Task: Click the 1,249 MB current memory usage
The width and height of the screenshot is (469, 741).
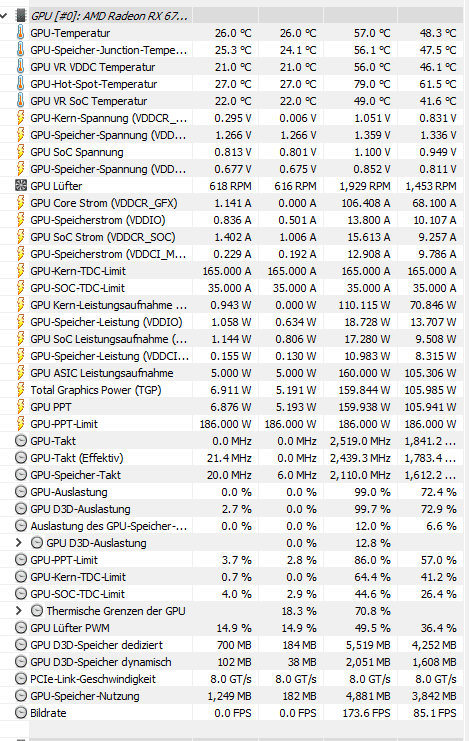Action: point(229,697)
